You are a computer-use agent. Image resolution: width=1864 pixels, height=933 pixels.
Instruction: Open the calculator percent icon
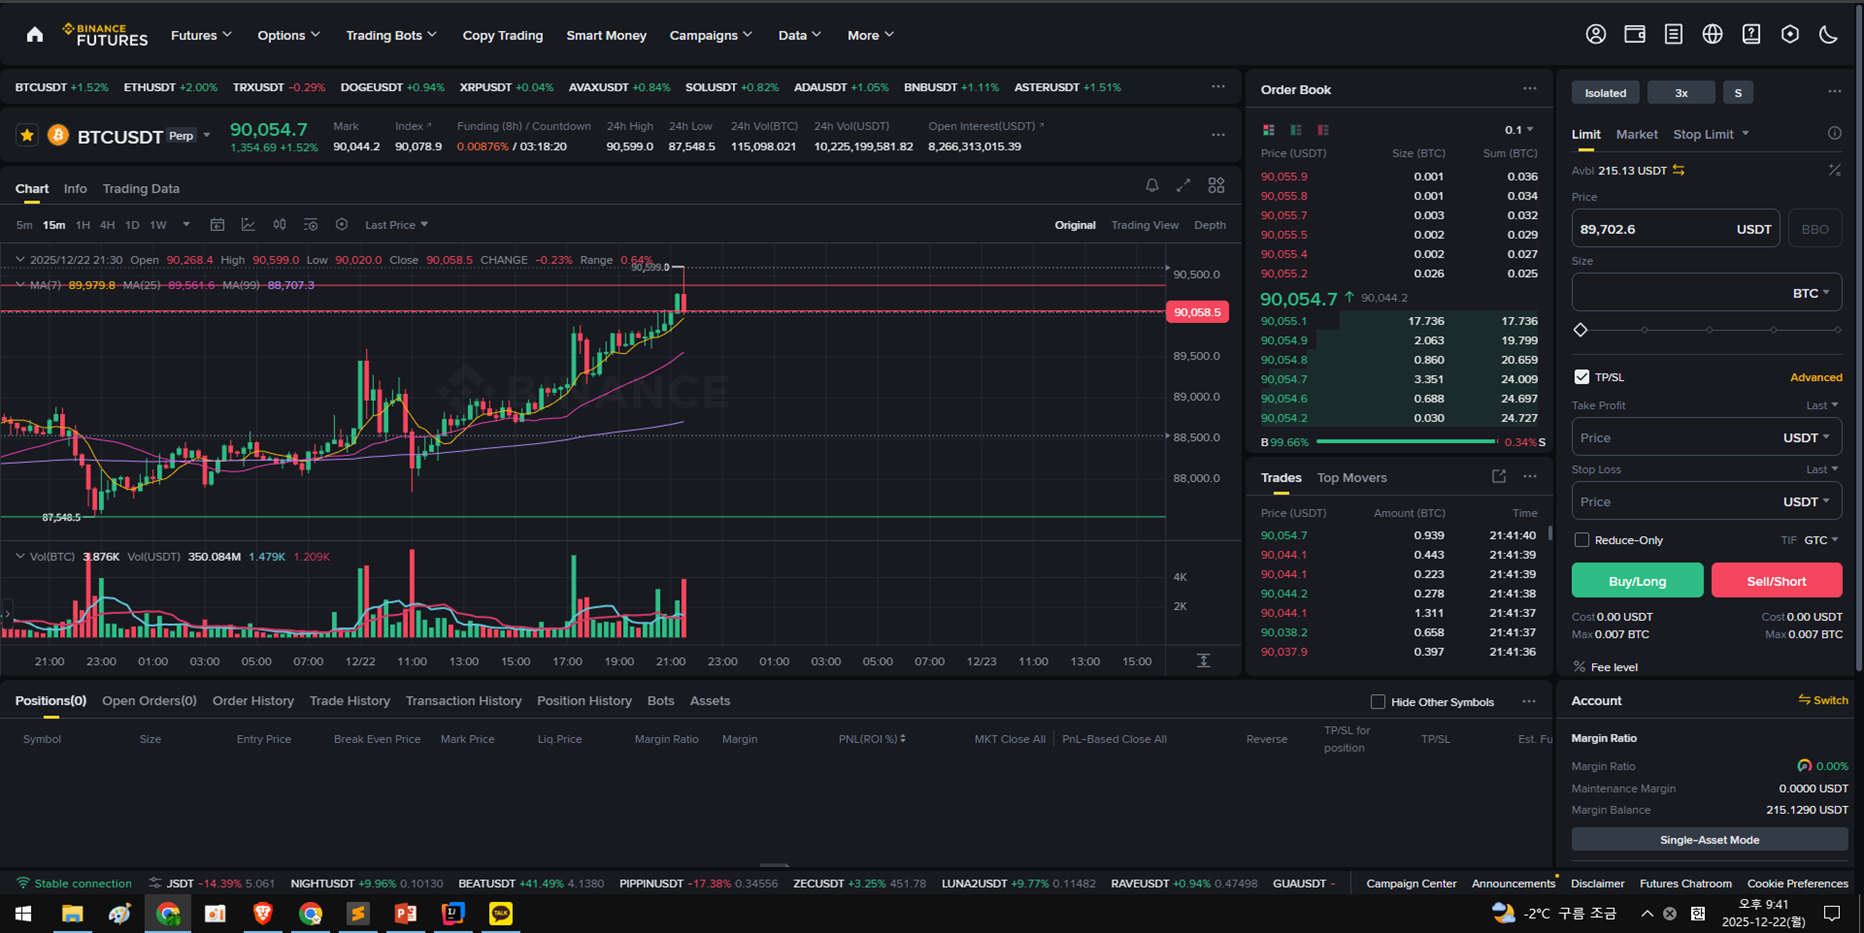pyautogui.click(x=1834, y=170)
